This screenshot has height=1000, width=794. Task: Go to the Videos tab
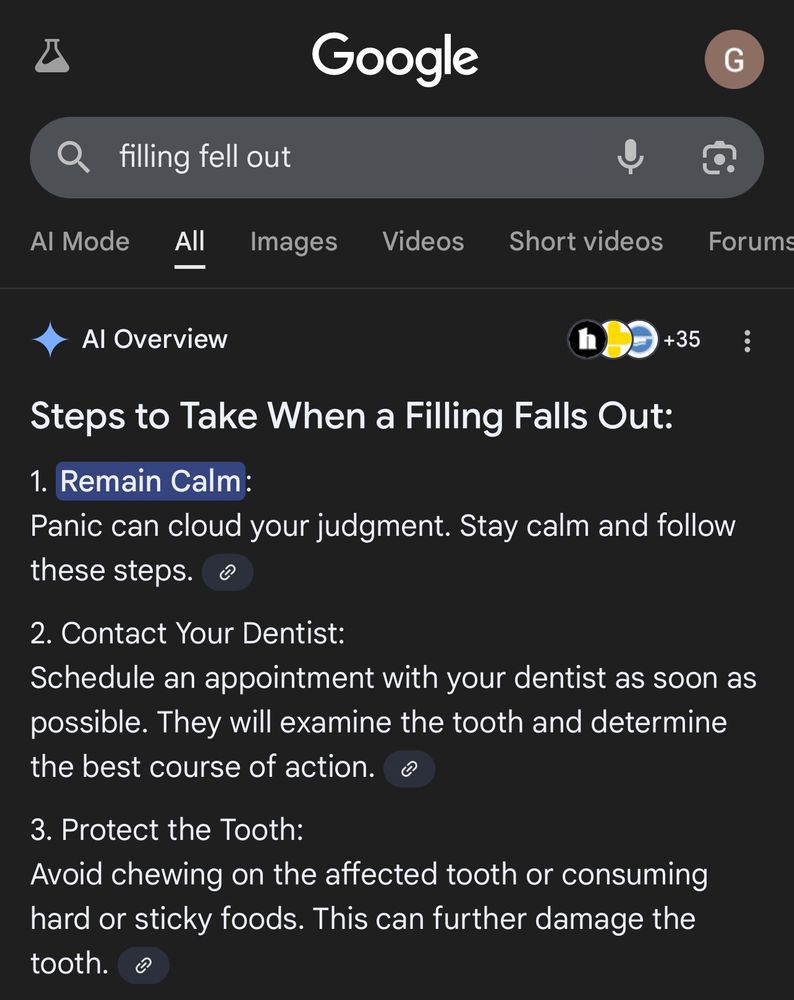tap(423, 242)
